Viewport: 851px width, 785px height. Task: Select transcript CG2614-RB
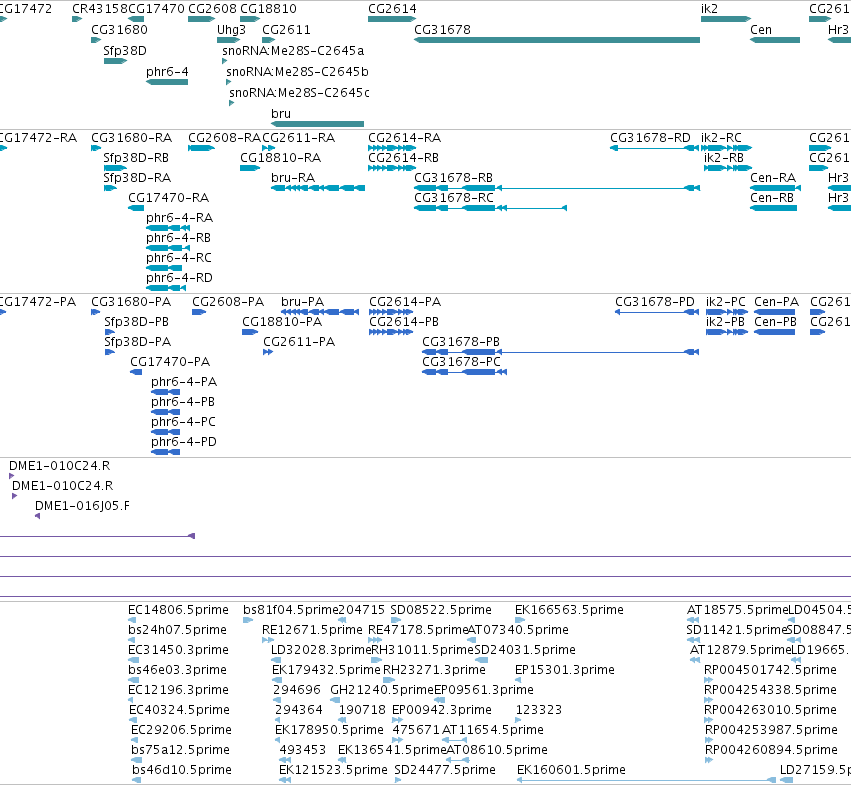point(392,168)
